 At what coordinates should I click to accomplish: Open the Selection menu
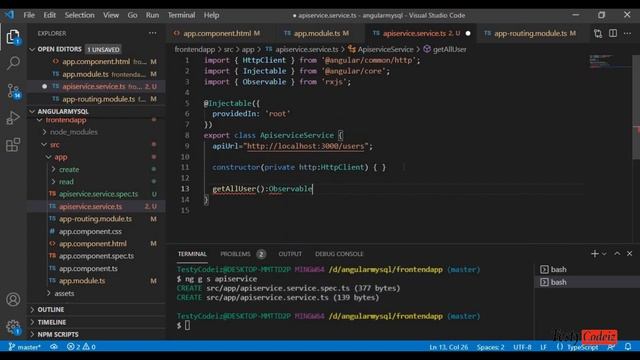click(79, 15)
